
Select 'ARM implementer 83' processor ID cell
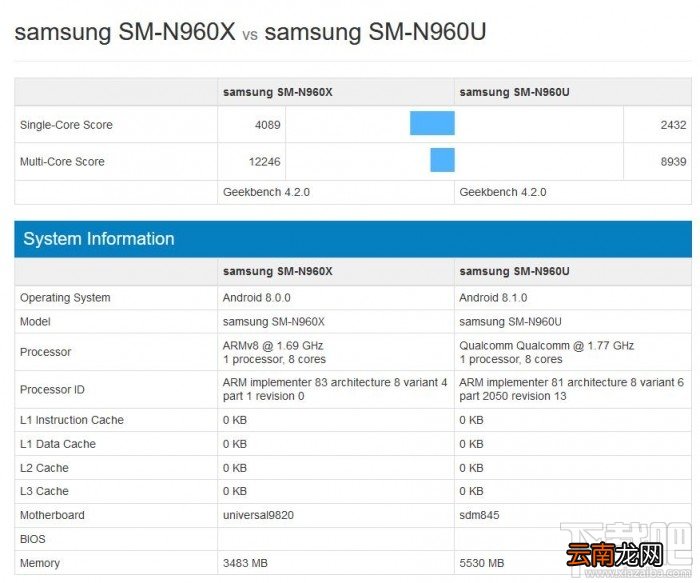click(x=335, y=389)
